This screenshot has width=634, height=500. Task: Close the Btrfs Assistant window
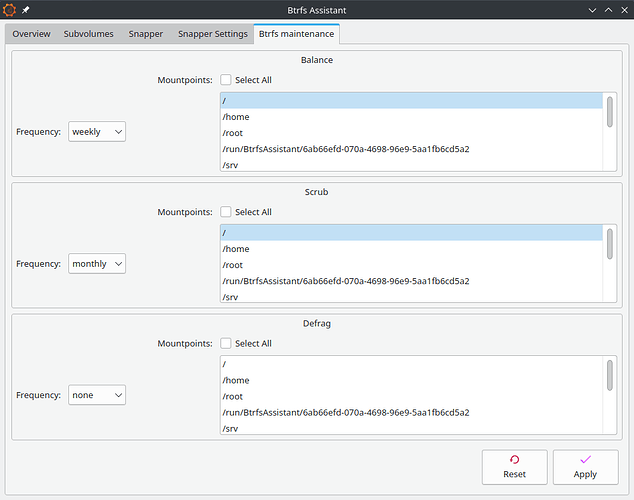[624, 10]
